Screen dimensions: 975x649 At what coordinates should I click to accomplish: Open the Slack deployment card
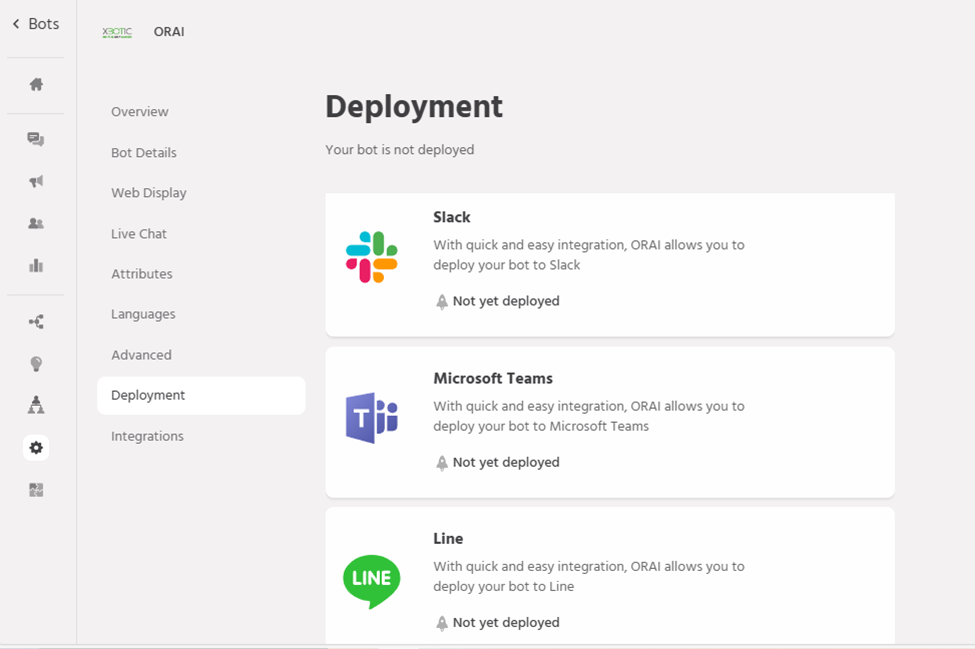[609, 264]
